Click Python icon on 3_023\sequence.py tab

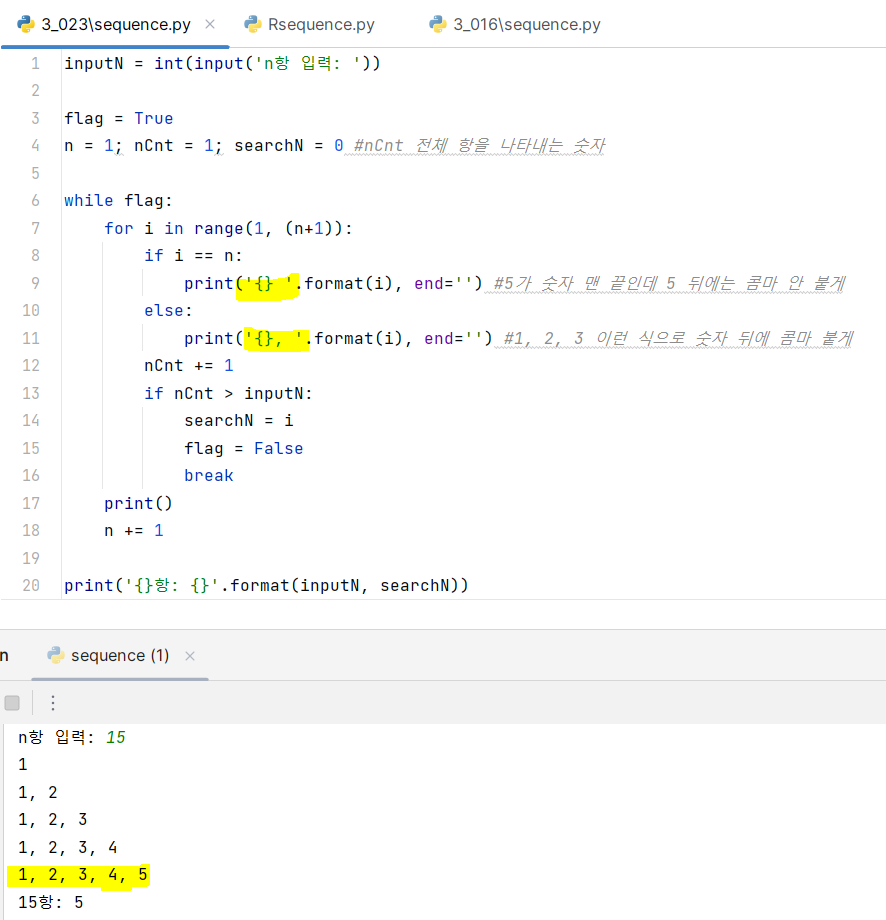(26, 24)
